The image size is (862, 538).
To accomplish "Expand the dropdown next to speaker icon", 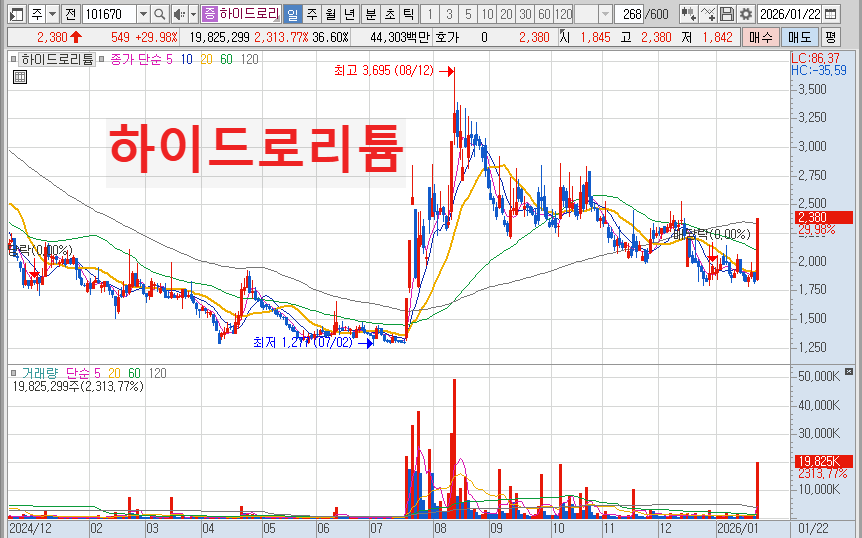I will [x=193, y=14].
